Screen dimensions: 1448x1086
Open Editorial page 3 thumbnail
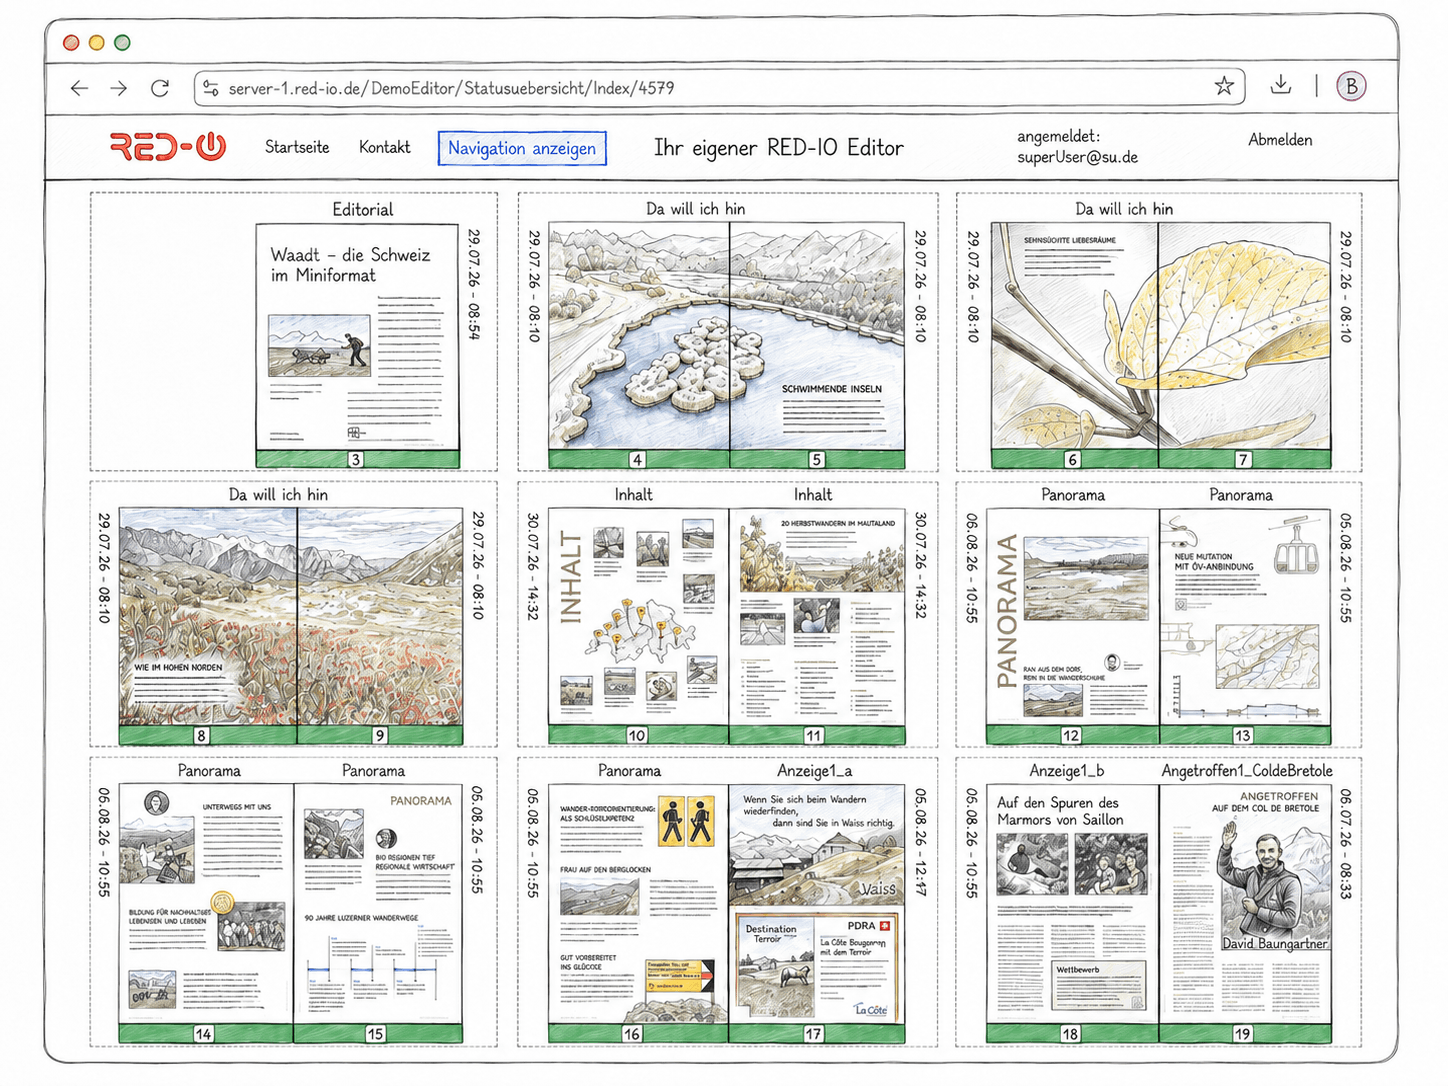(357, 345)
